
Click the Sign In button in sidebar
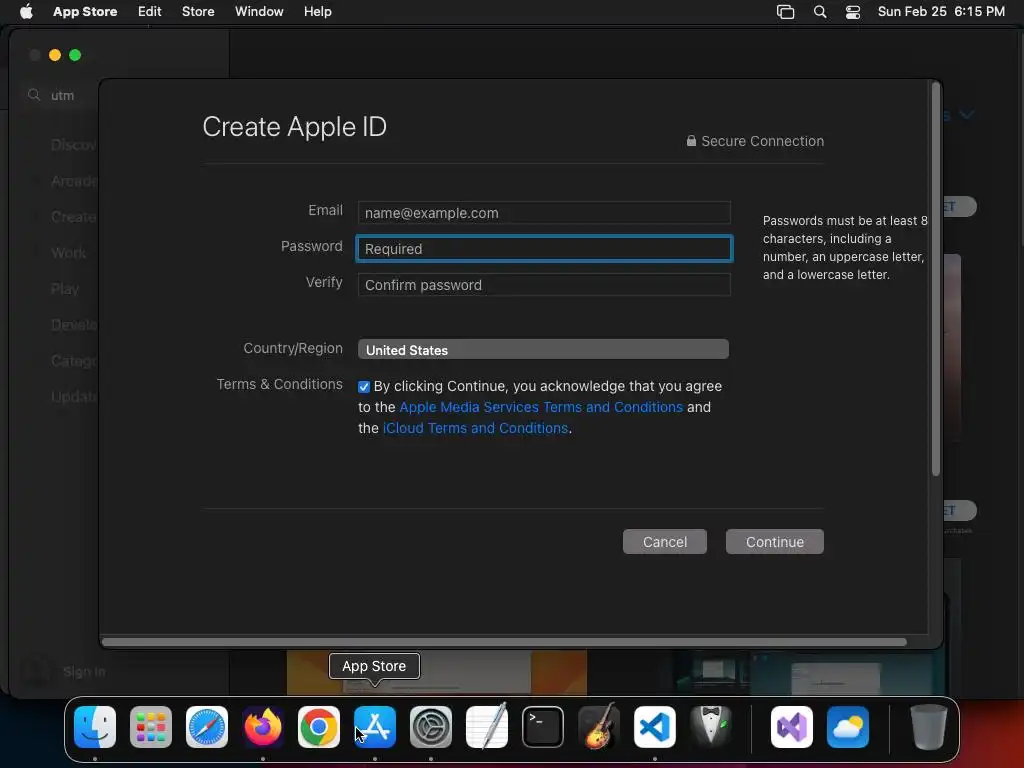coord(84,671)
